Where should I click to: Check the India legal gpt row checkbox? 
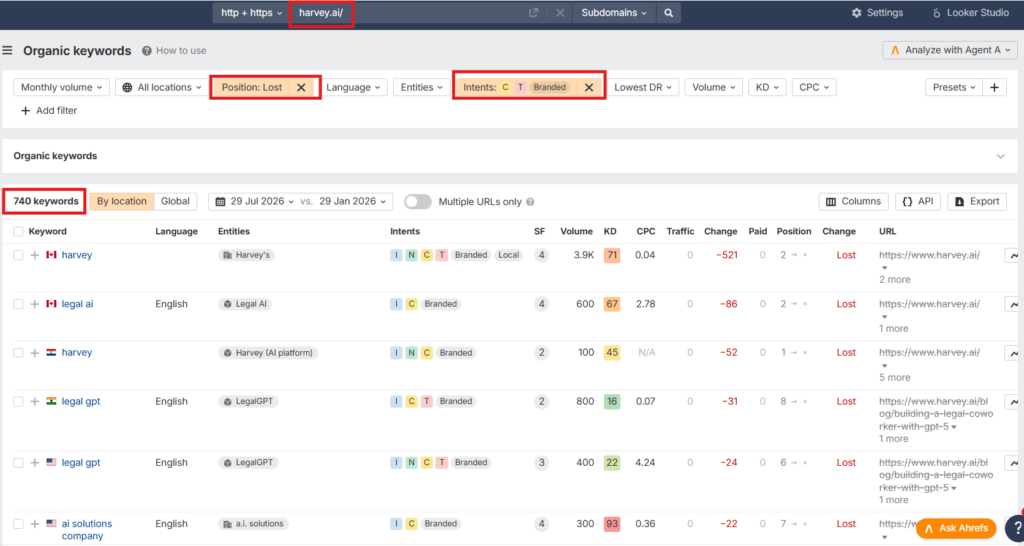[x=18, y=402]
